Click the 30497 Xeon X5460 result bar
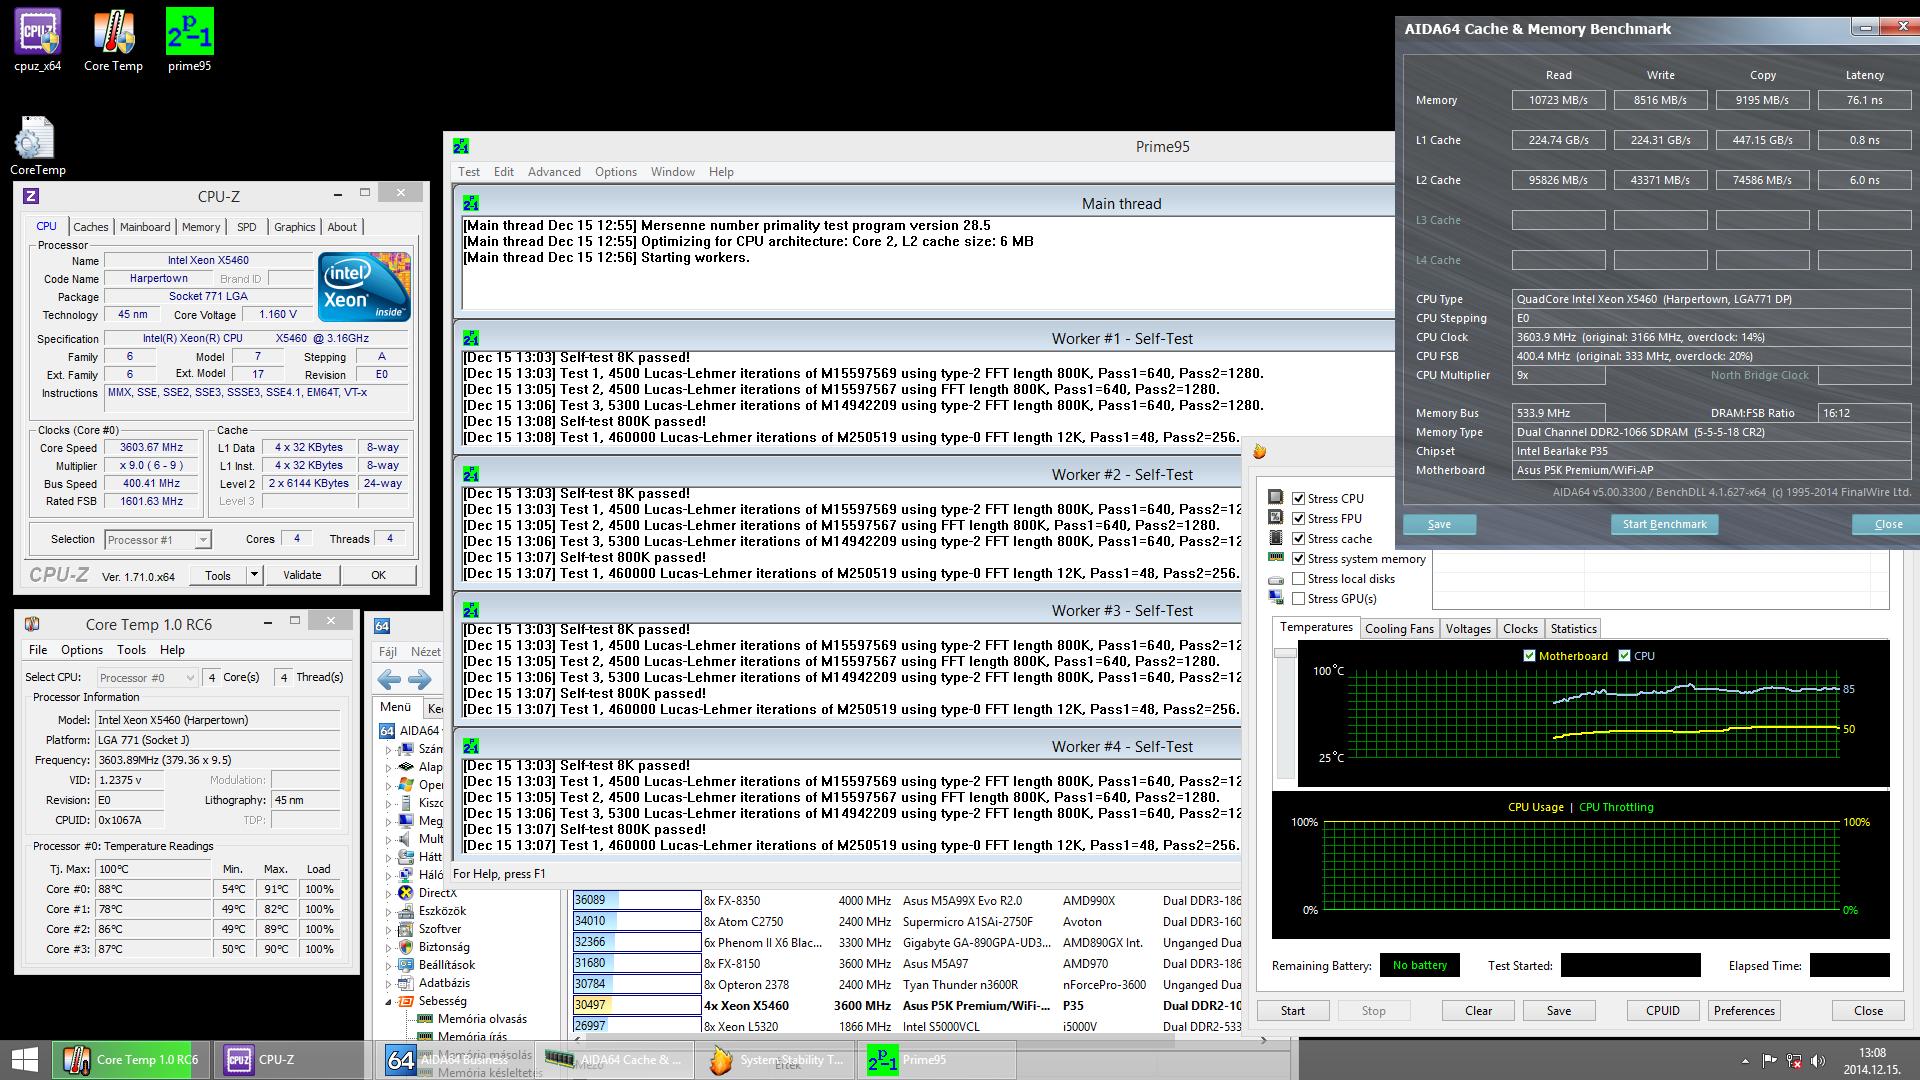 point(636,1005)
